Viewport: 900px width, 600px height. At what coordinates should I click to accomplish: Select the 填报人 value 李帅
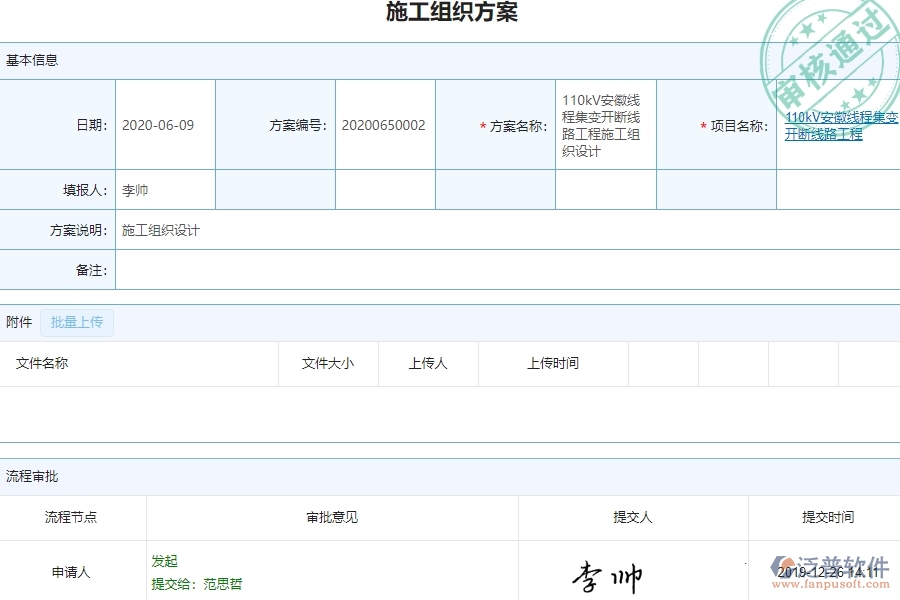click(134, 189)
